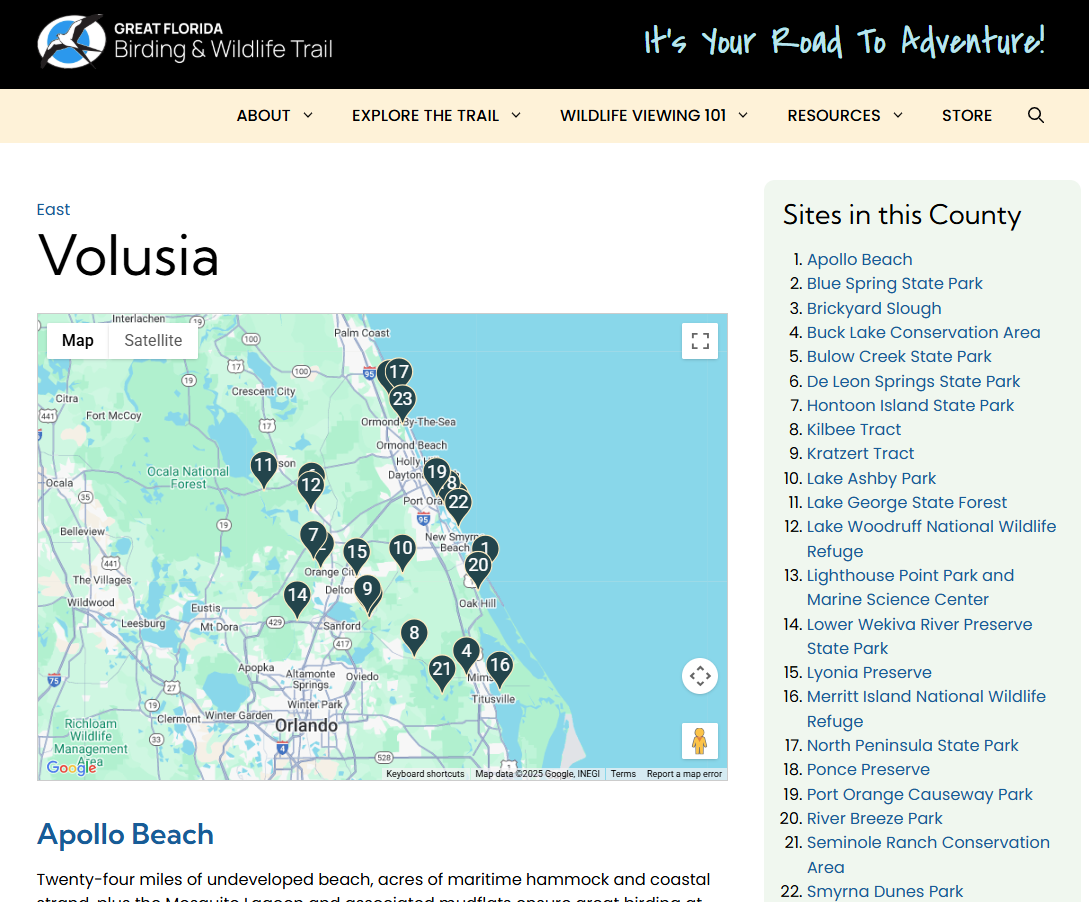This screenshot has height=902, width=1089.
Task: Switch the map to Satellite view
Action: [152, 340]
